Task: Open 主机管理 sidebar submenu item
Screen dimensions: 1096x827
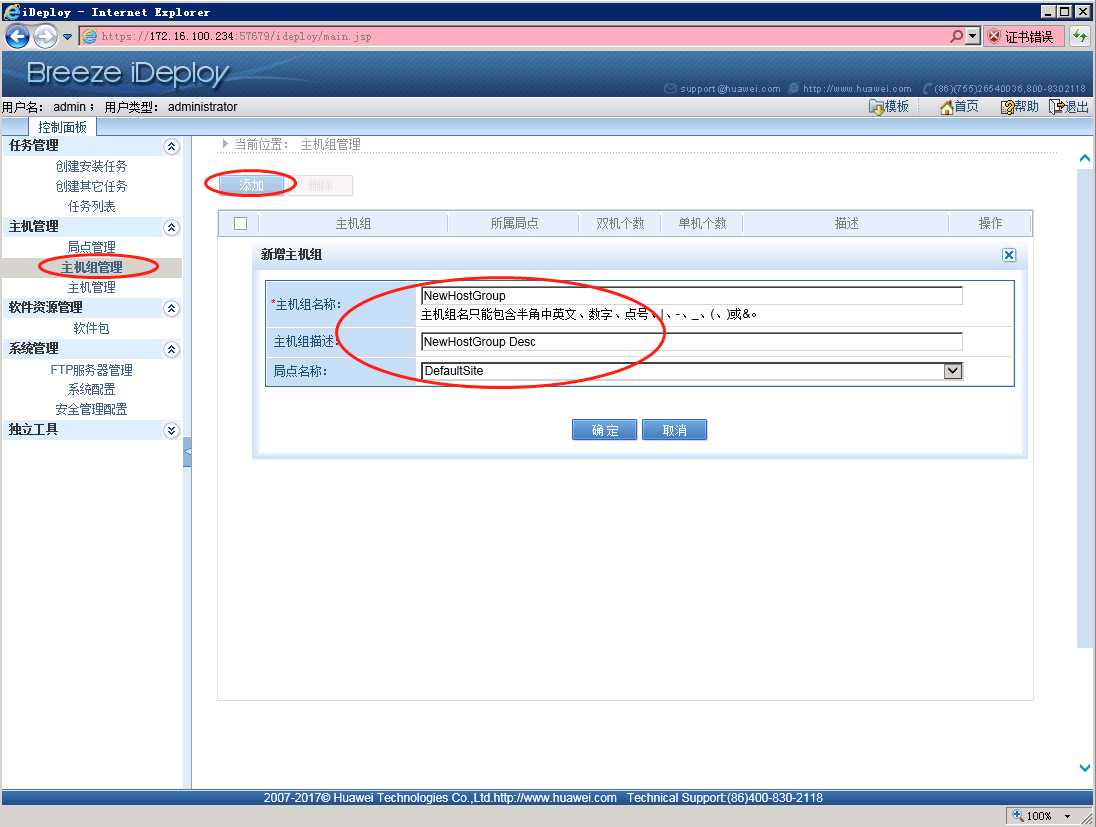Action: 92,287
